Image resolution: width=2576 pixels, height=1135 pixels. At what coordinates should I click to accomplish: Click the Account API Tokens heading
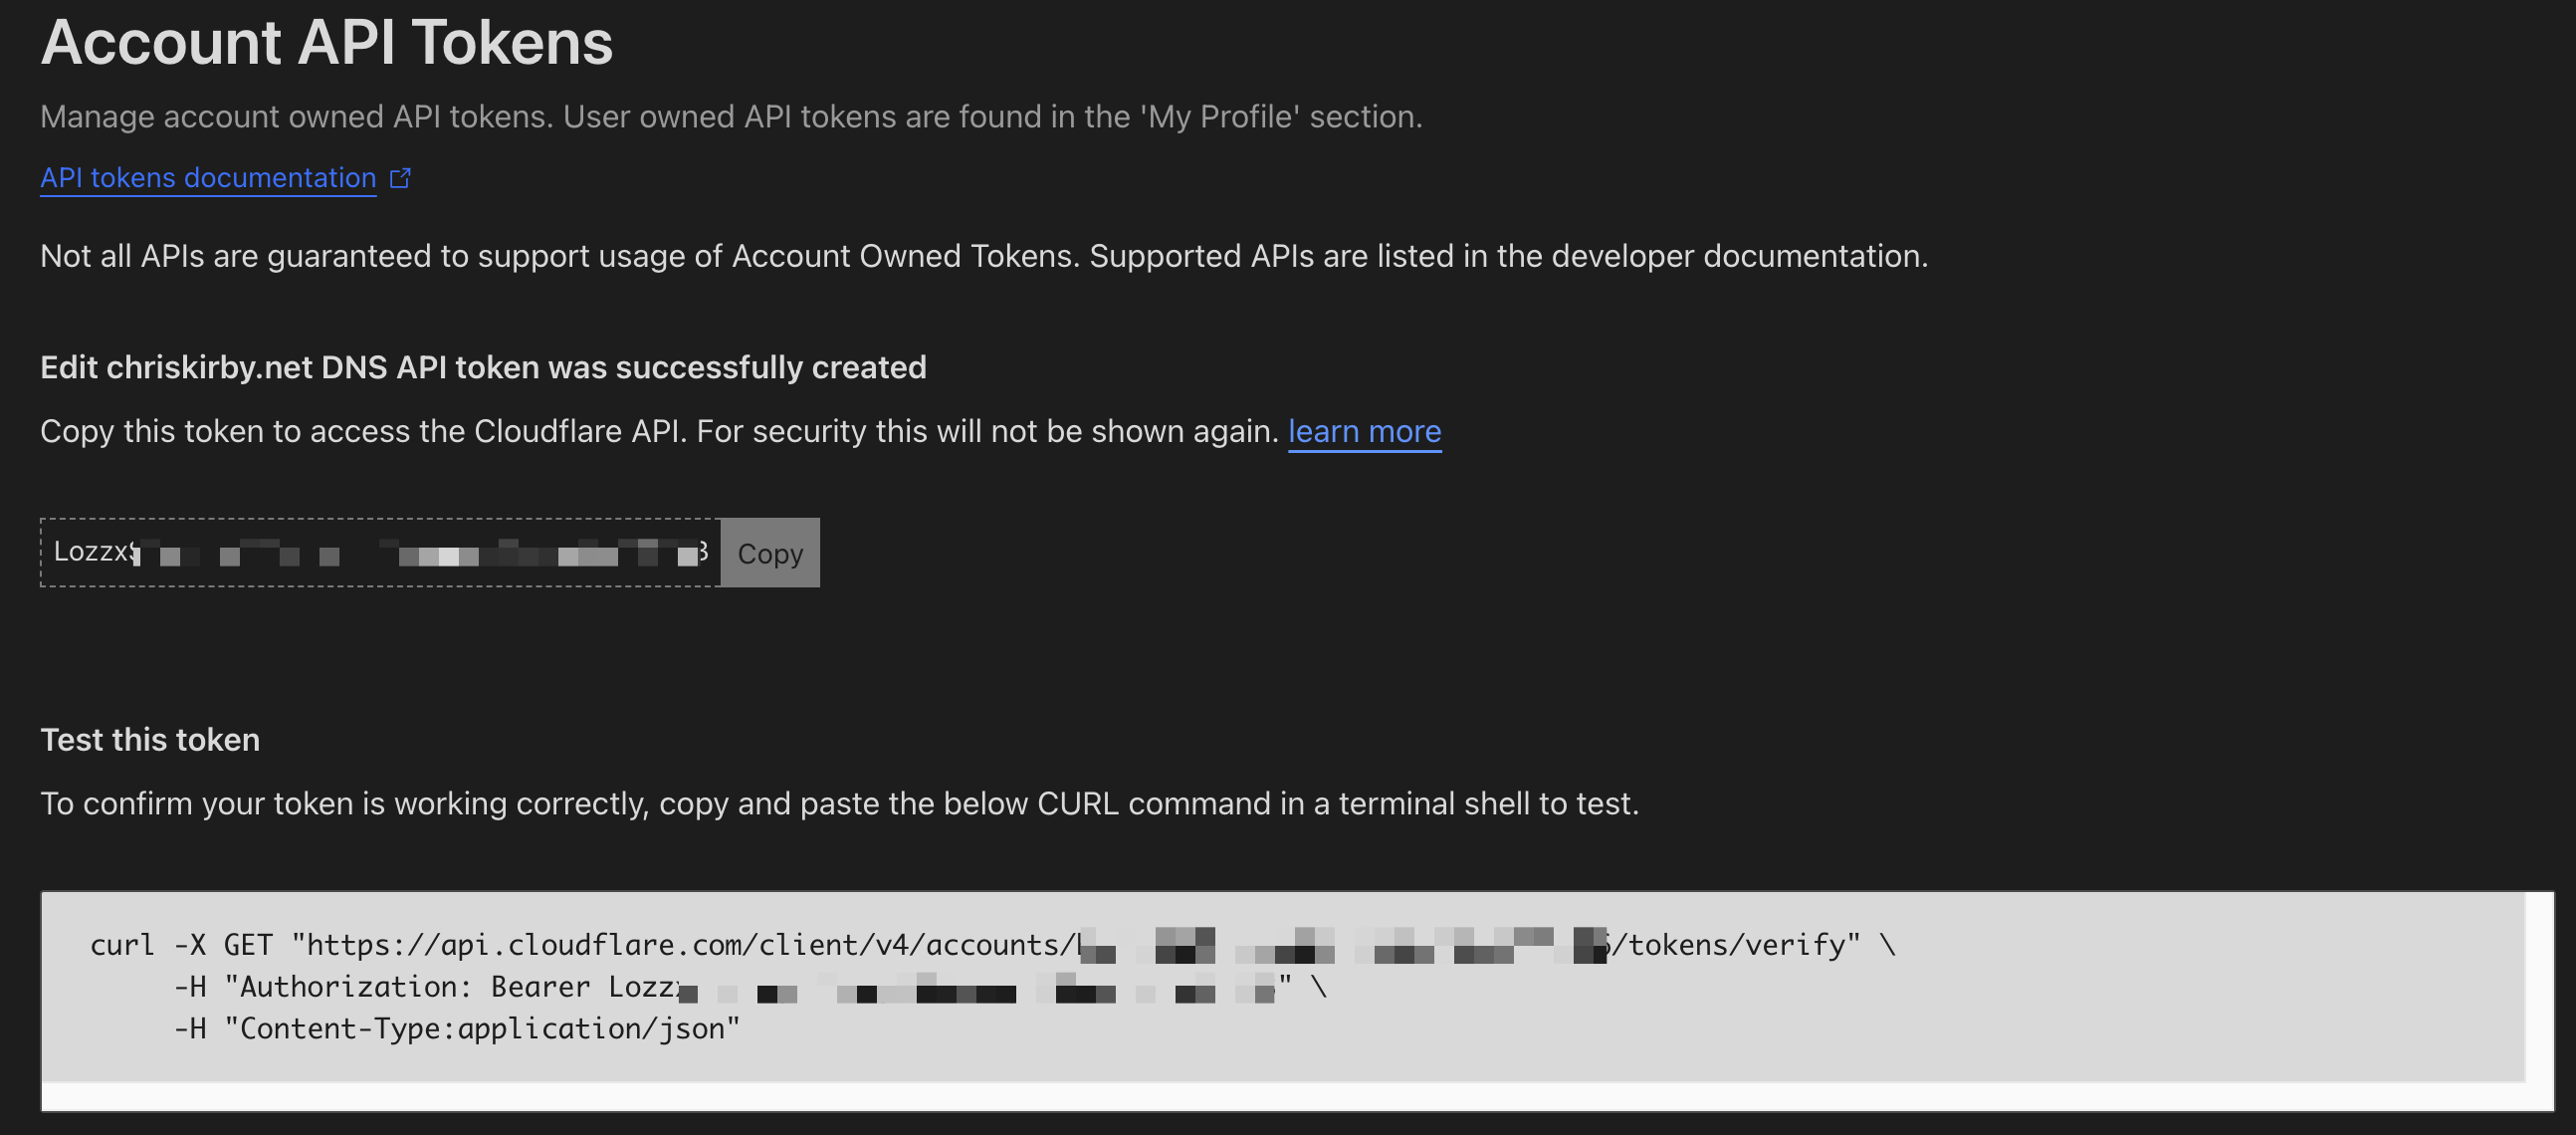click(x=326, y=43)
